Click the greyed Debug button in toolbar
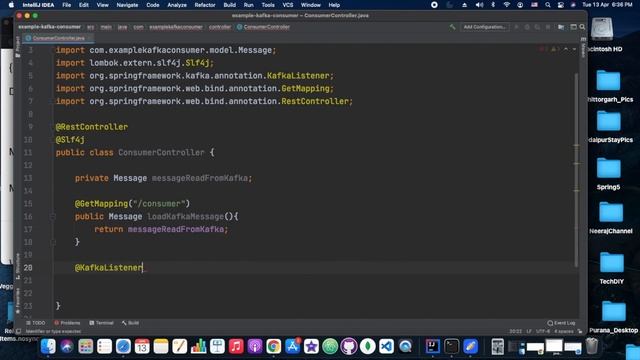Screen dimensions: 640x360 [x=527, y=27]
